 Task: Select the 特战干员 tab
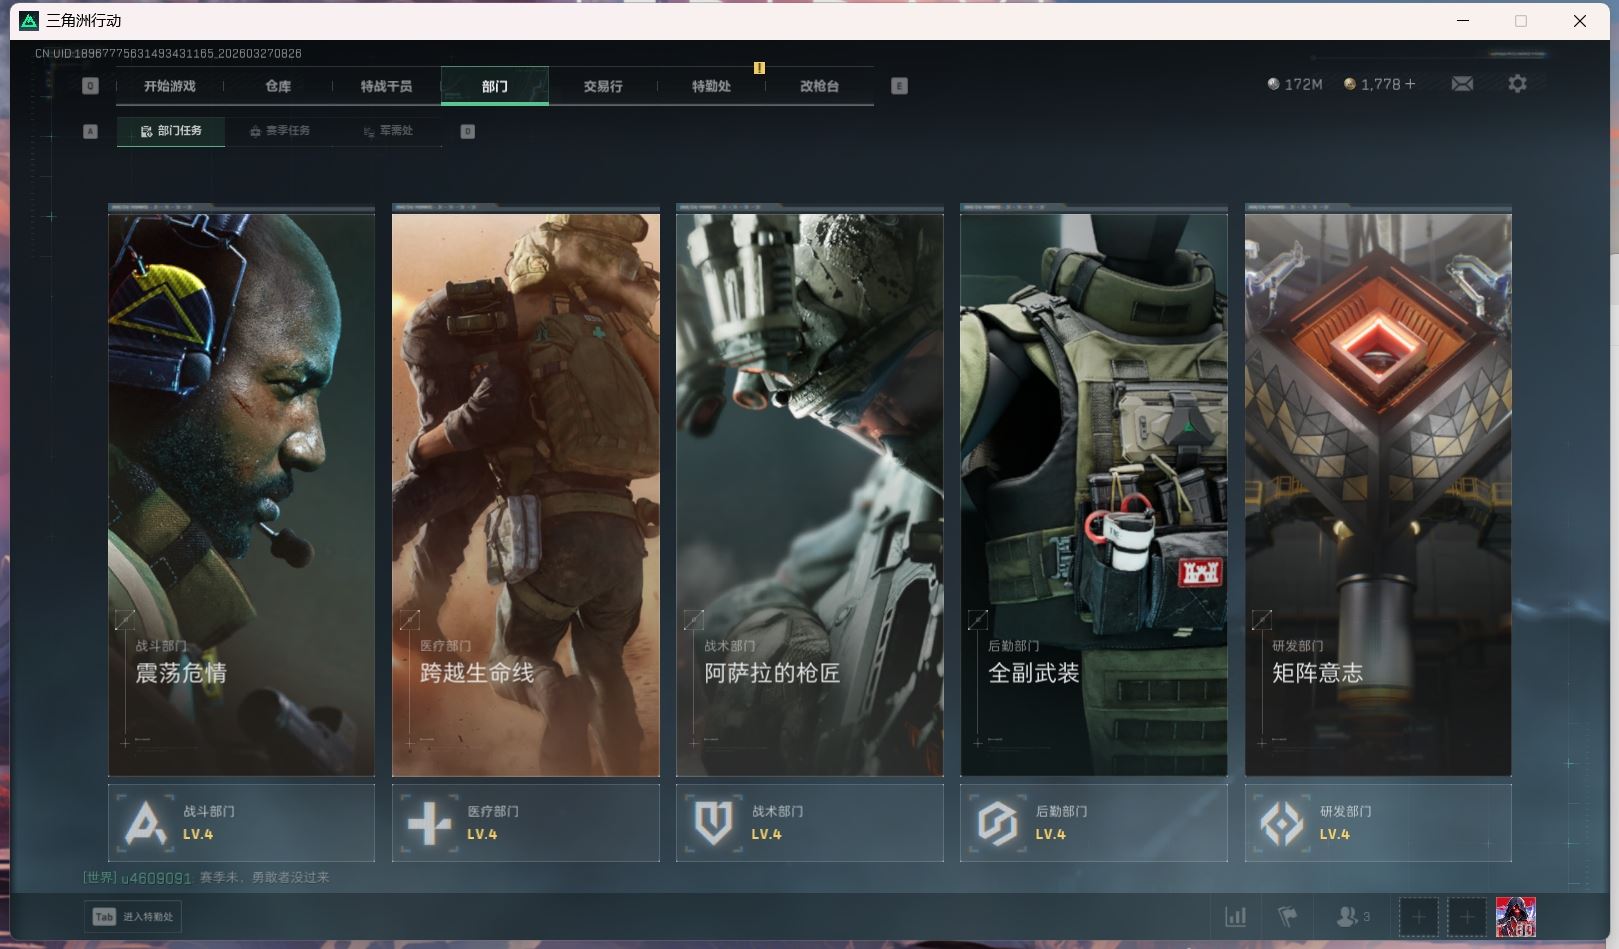click(x=386, y=86)
